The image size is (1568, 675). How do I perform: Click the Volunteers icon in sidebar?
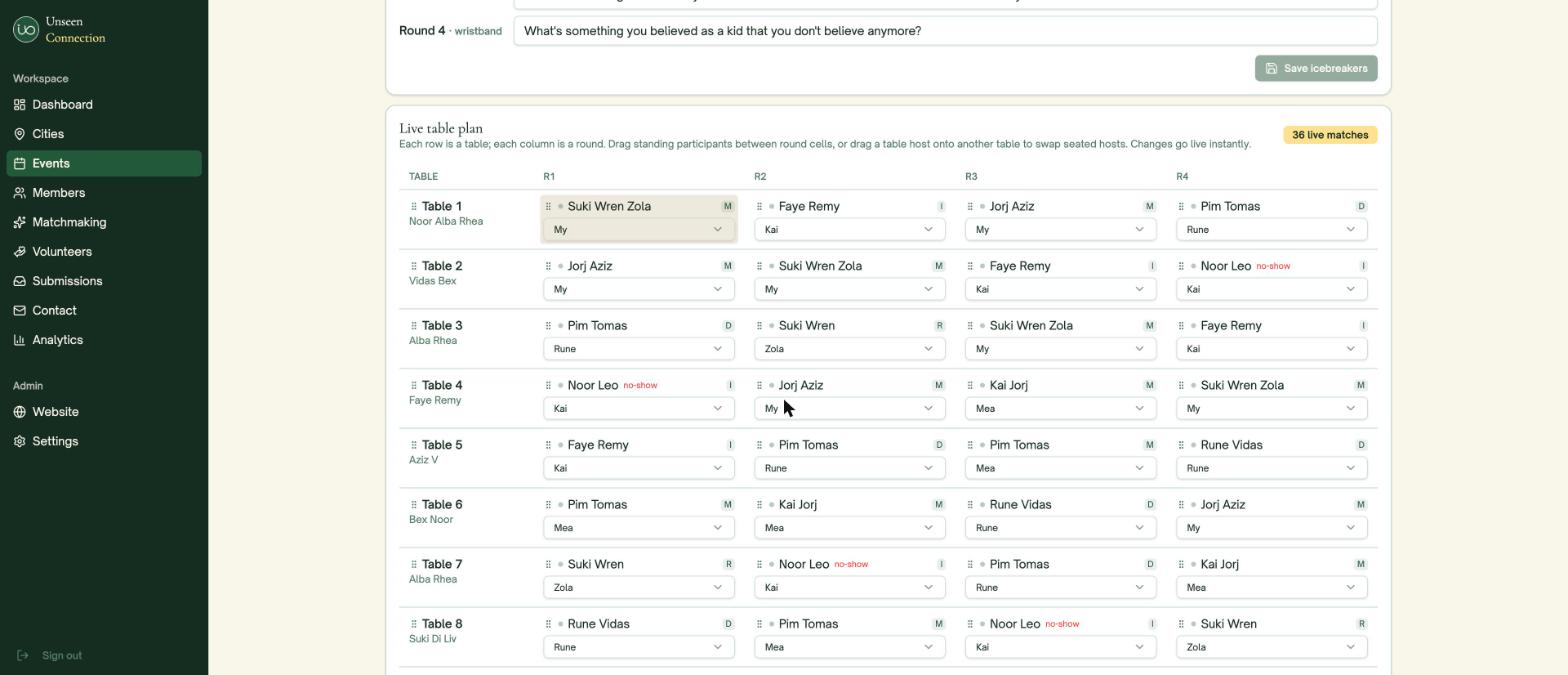(x=19, y=252)
